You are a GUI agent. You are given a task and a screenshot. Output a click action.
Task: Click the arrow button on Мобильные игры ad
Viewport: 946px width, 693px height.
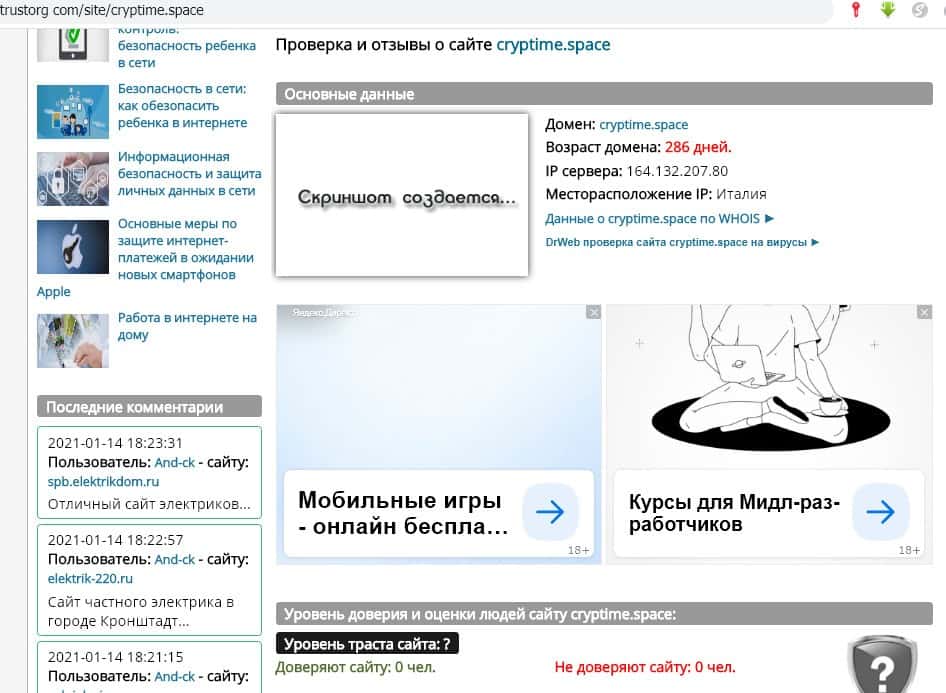(550, 511)
